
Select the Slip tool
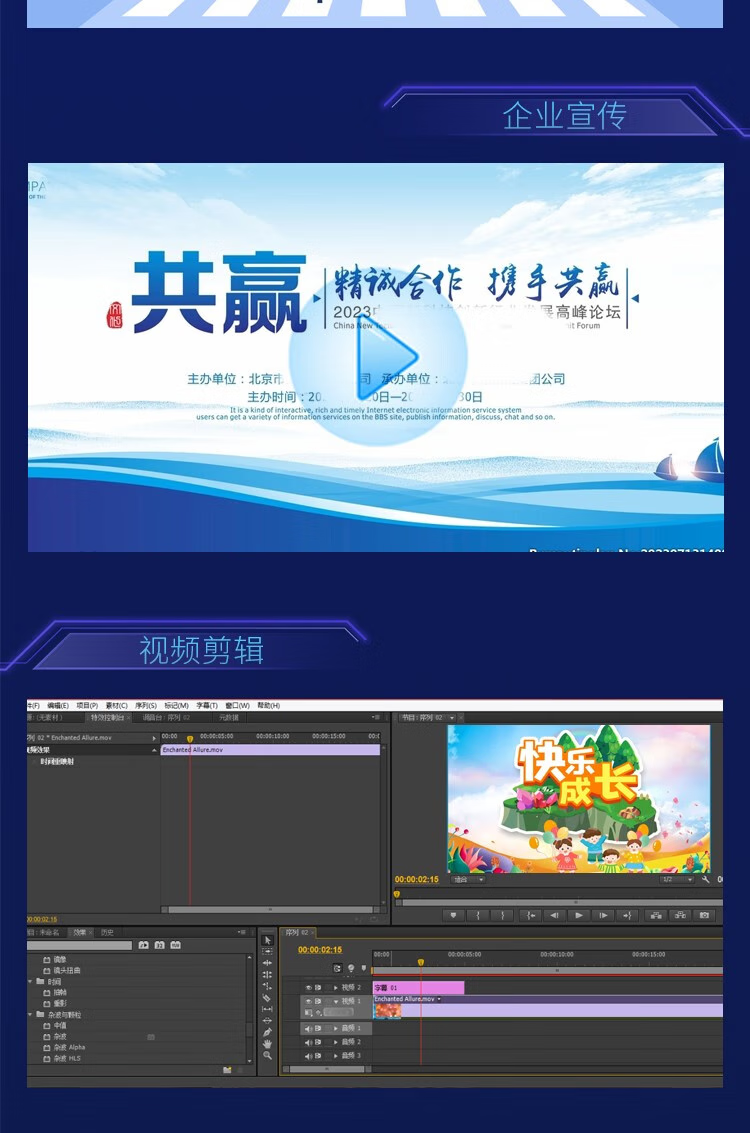(267, 1009)
